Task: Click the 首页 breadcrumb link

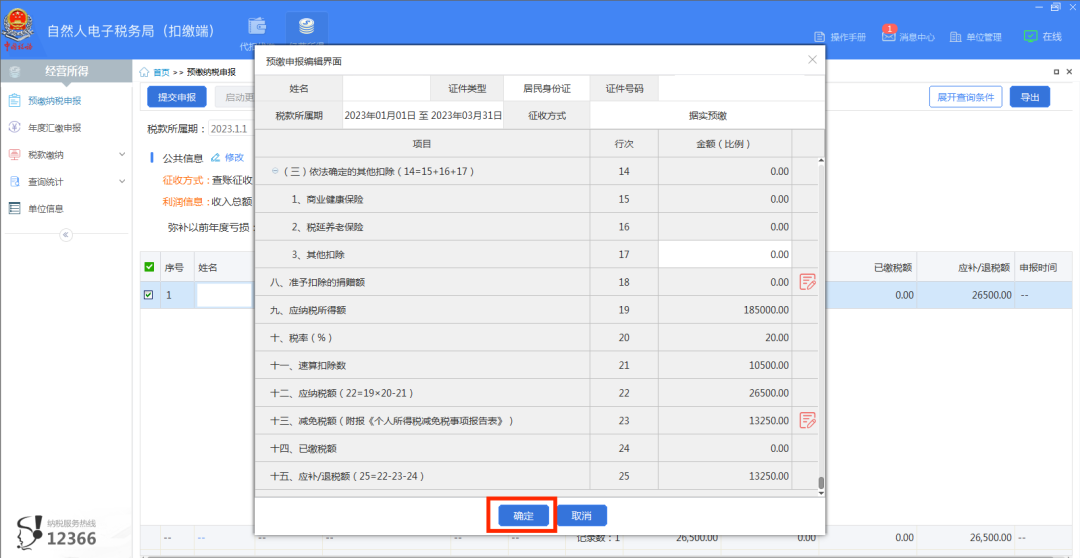Action: tap(161, 72)
